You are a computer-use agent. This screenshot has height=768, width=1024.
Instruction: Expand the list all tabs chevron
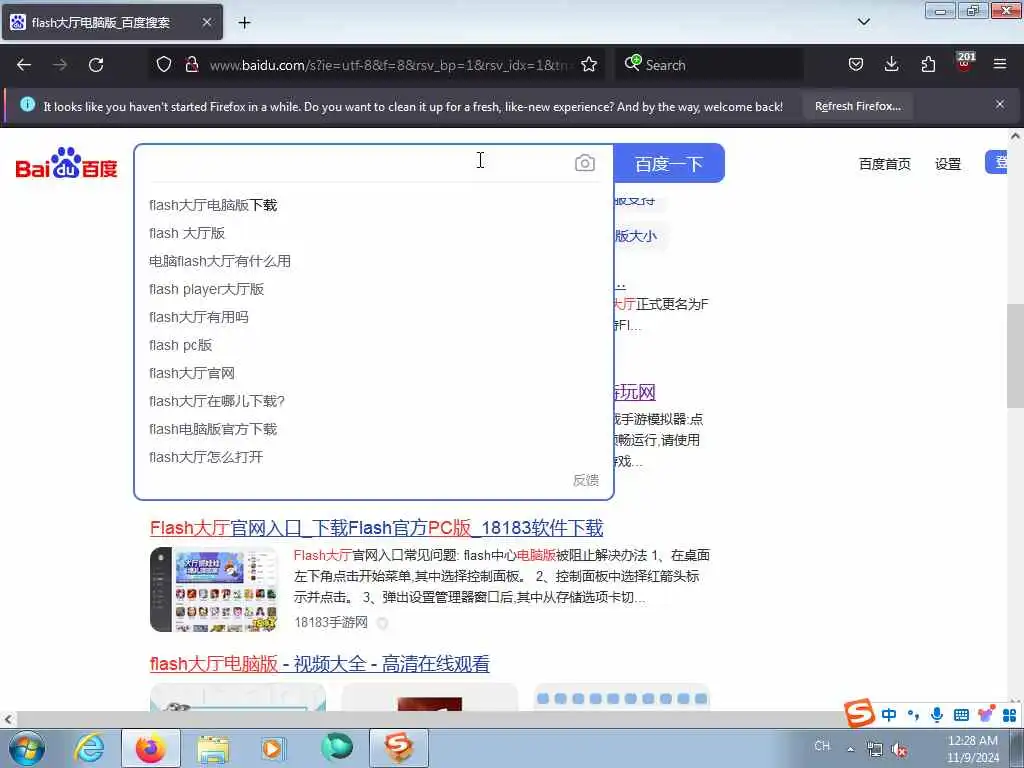[864, 22]
